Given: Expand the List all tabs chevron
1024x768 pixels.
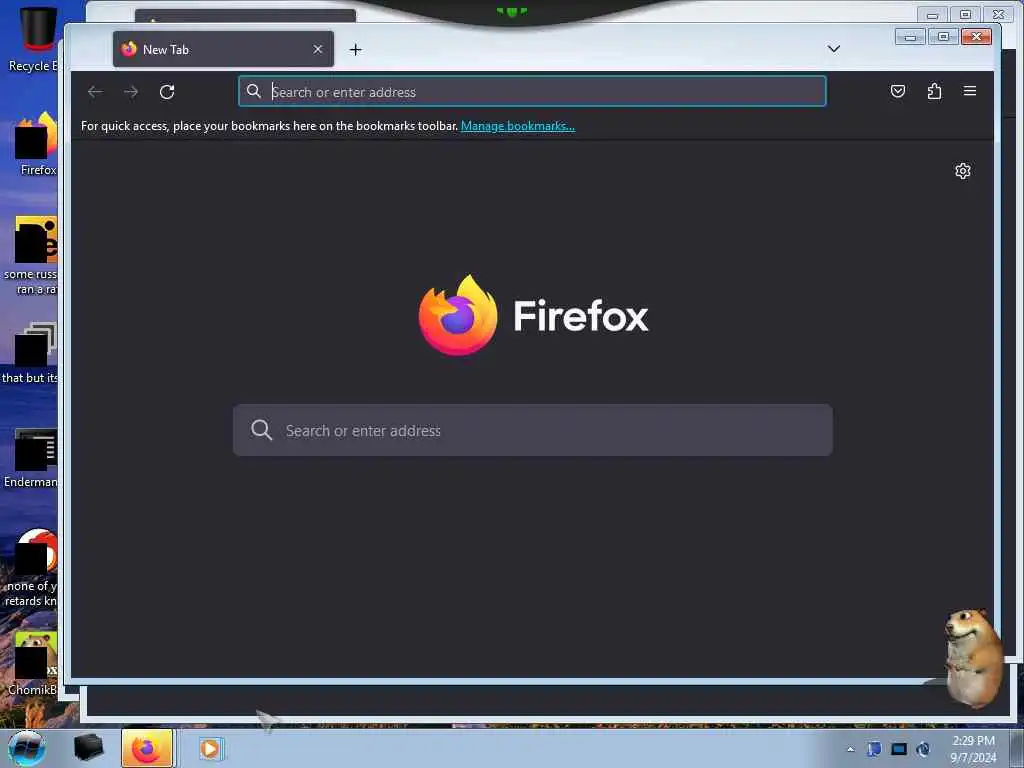Looking at the screenshot, I should point(834,49).
